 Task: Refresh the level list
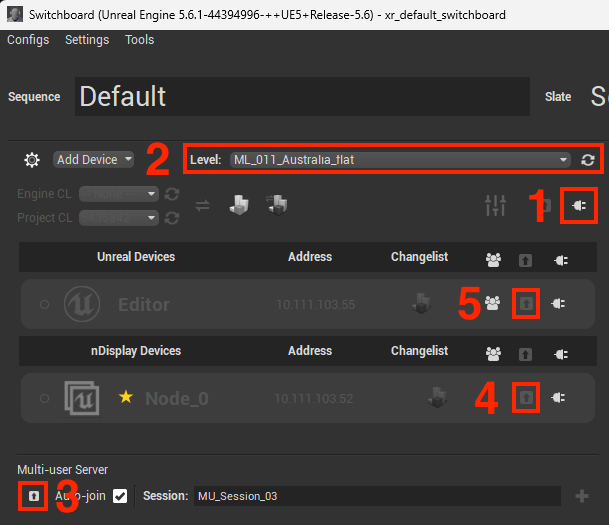588,160
